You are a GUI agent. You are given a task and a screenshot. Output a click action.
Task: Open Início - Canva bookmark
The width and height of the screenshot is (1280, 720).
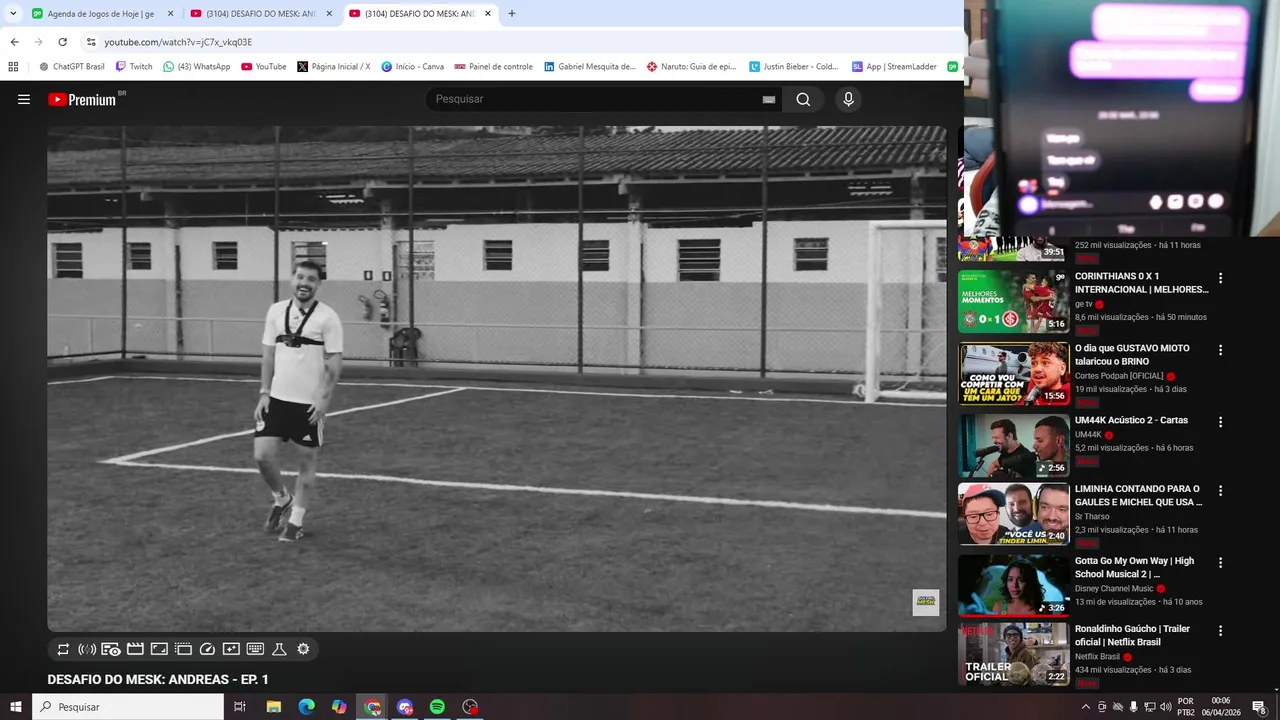pos(412,67)
